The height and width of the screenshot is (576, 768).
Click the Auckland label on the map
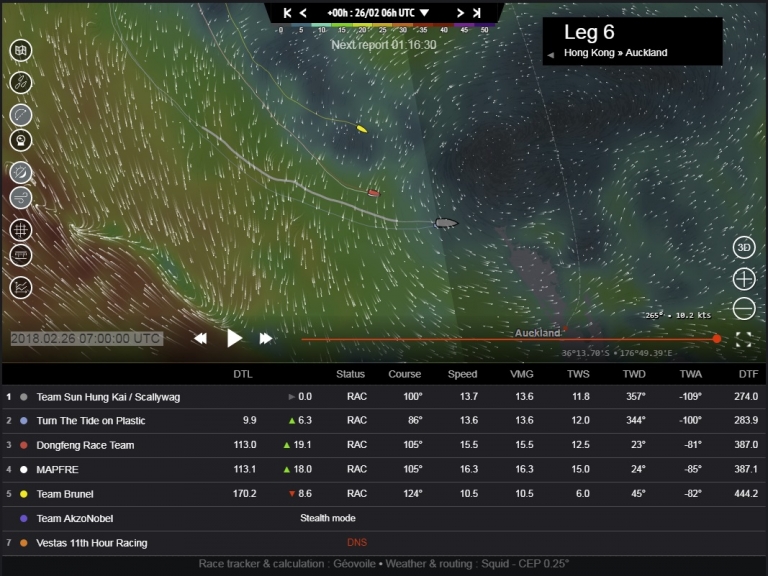(537, 333)
